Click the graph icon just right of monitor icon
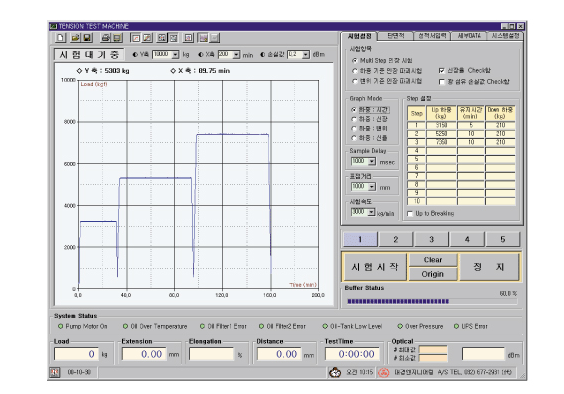The height and width of the screenshot is (394, 564). pyautogui.click(x=136, y=37)
